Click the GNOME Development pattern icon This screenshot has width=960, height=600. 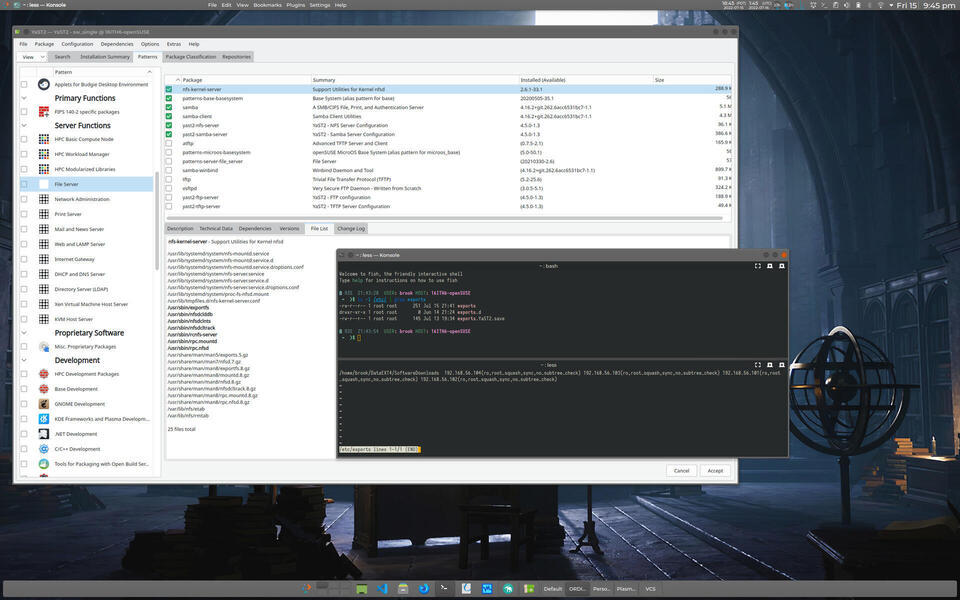point(43,403)
